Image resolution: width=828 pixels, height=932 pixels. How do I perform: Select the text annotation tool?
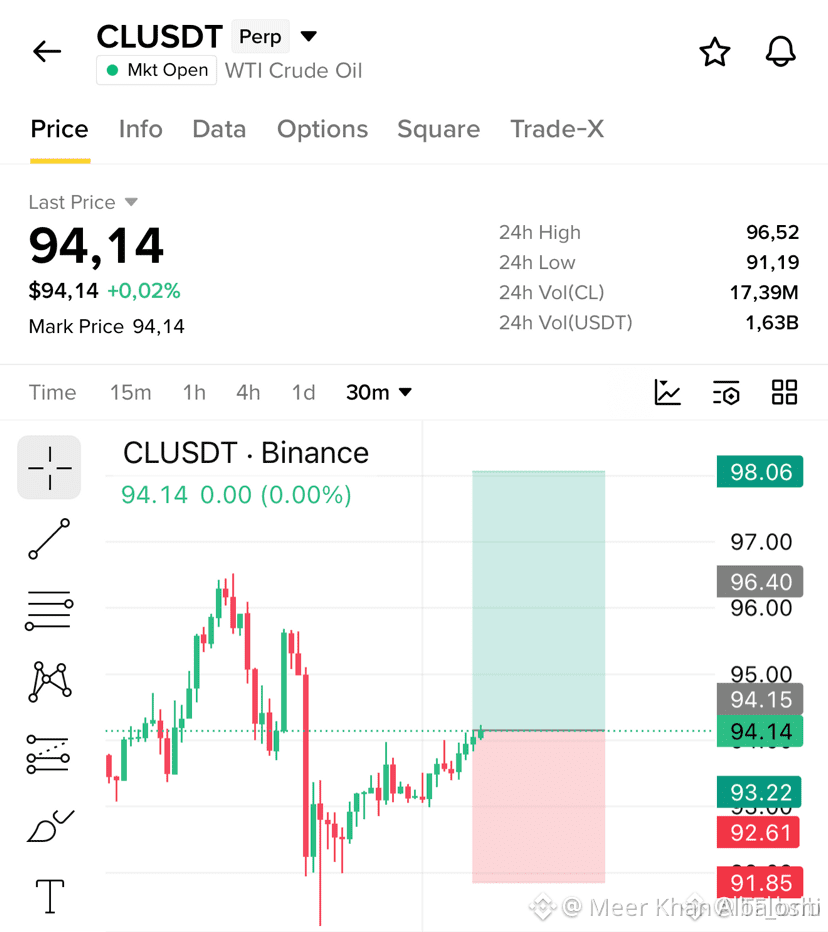click(50, 896)
